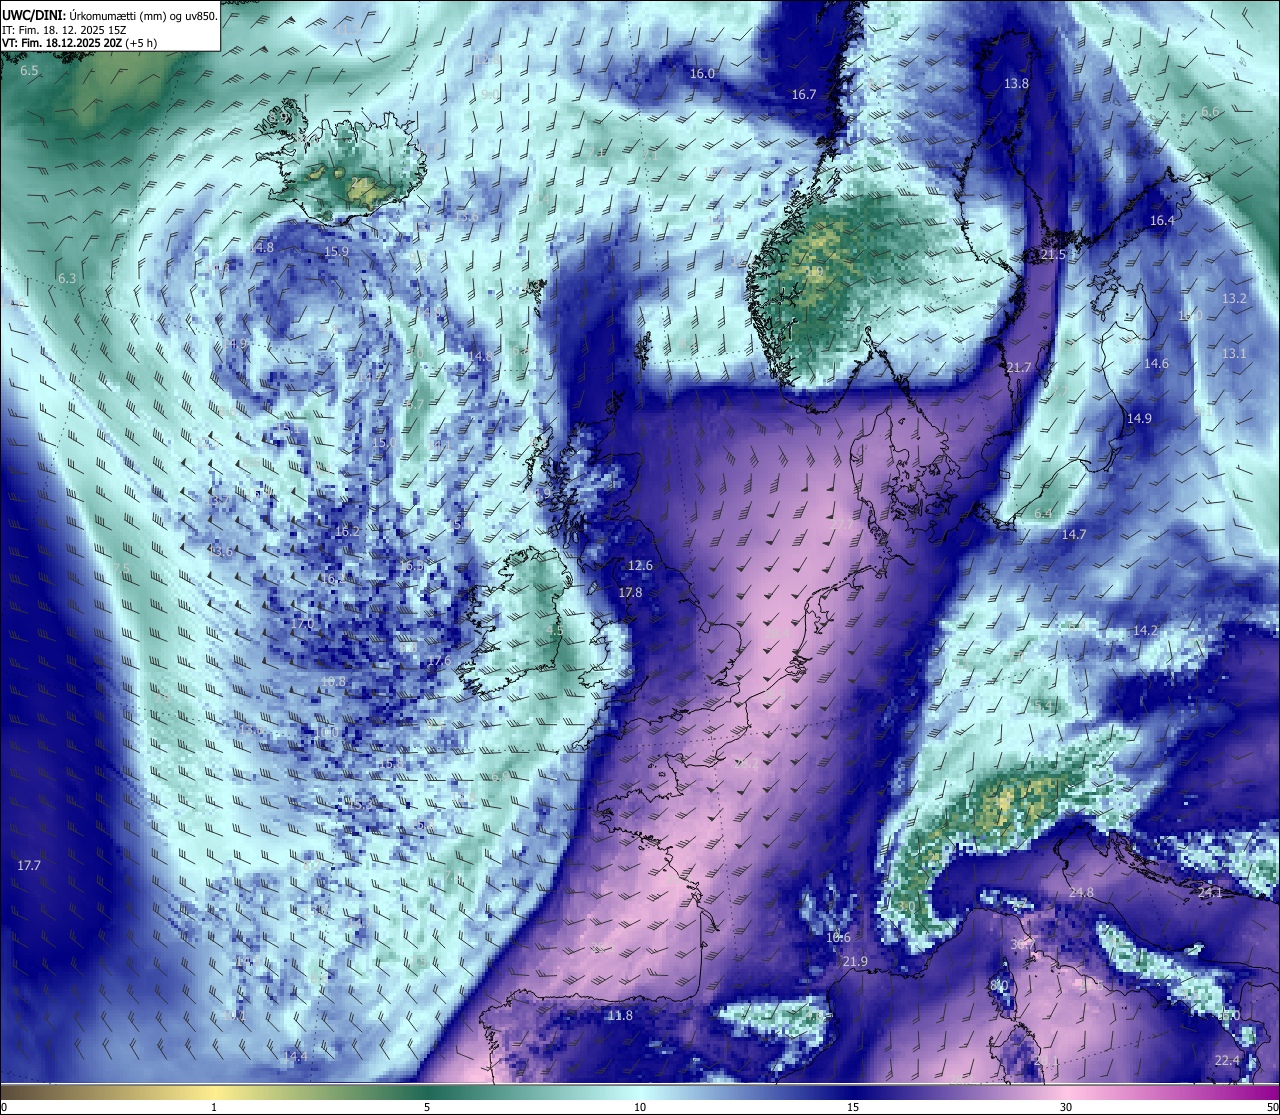Viewport: 1280px width, 1115px height.
Task: Click the 14.2 value label
Action: [x=1145, y=630]
